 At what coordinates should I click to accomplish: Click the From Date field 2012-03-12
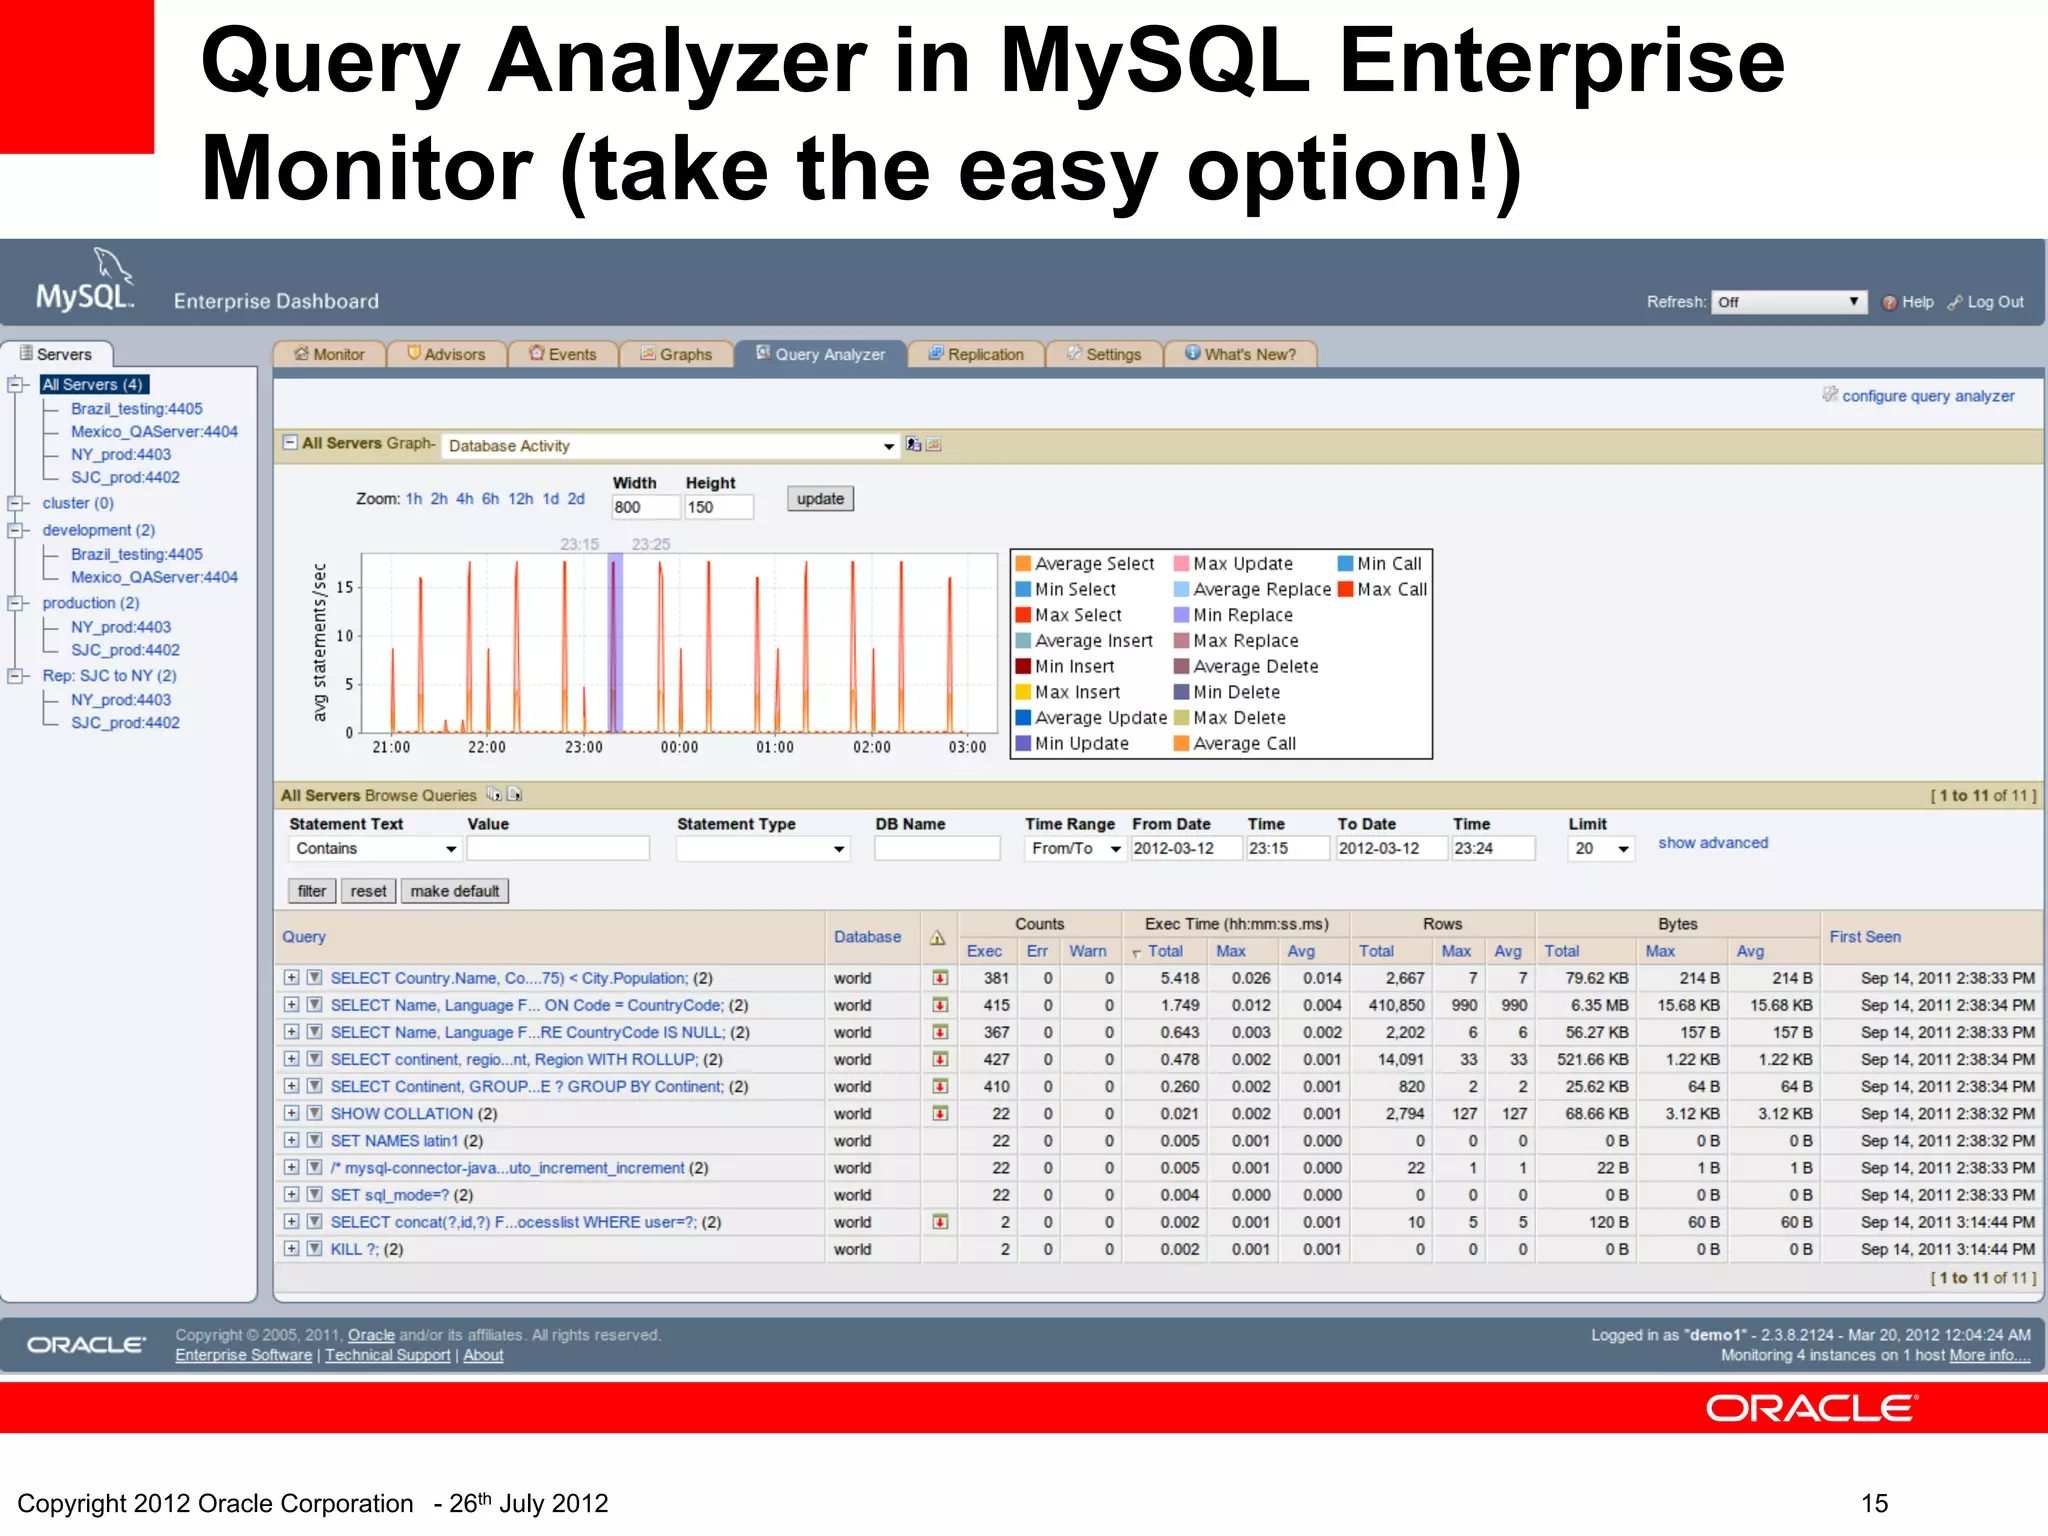click(x=1186, y=848)
